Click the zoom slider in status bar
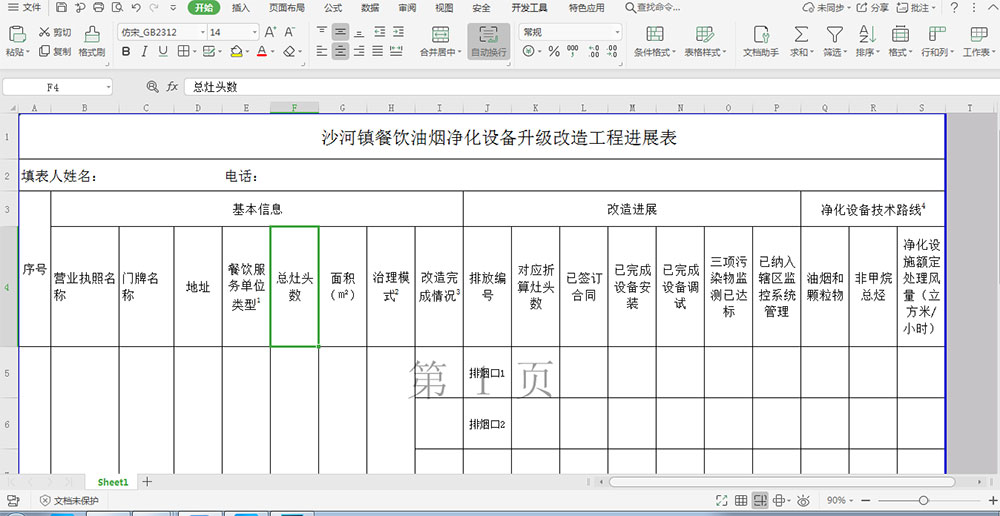The width and height of the screenshot is (1000, 516). [x=922, y=500]
